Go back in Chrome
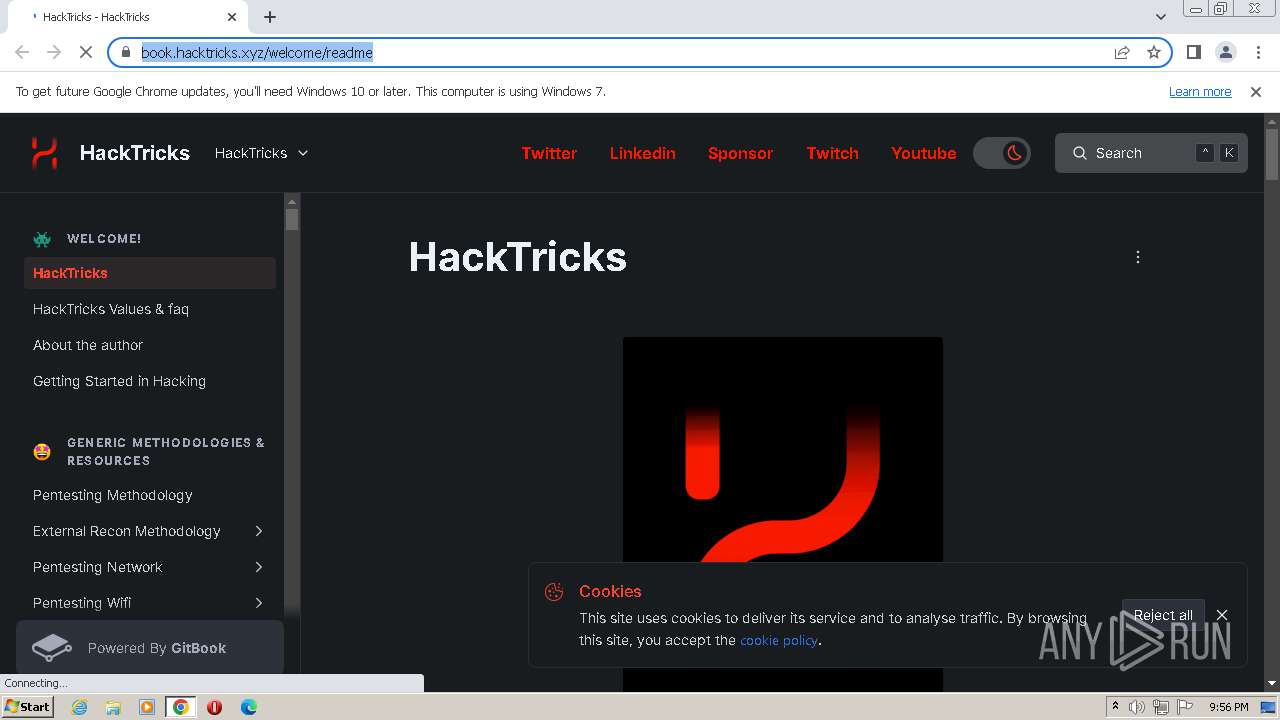 [x=22, y=52]
